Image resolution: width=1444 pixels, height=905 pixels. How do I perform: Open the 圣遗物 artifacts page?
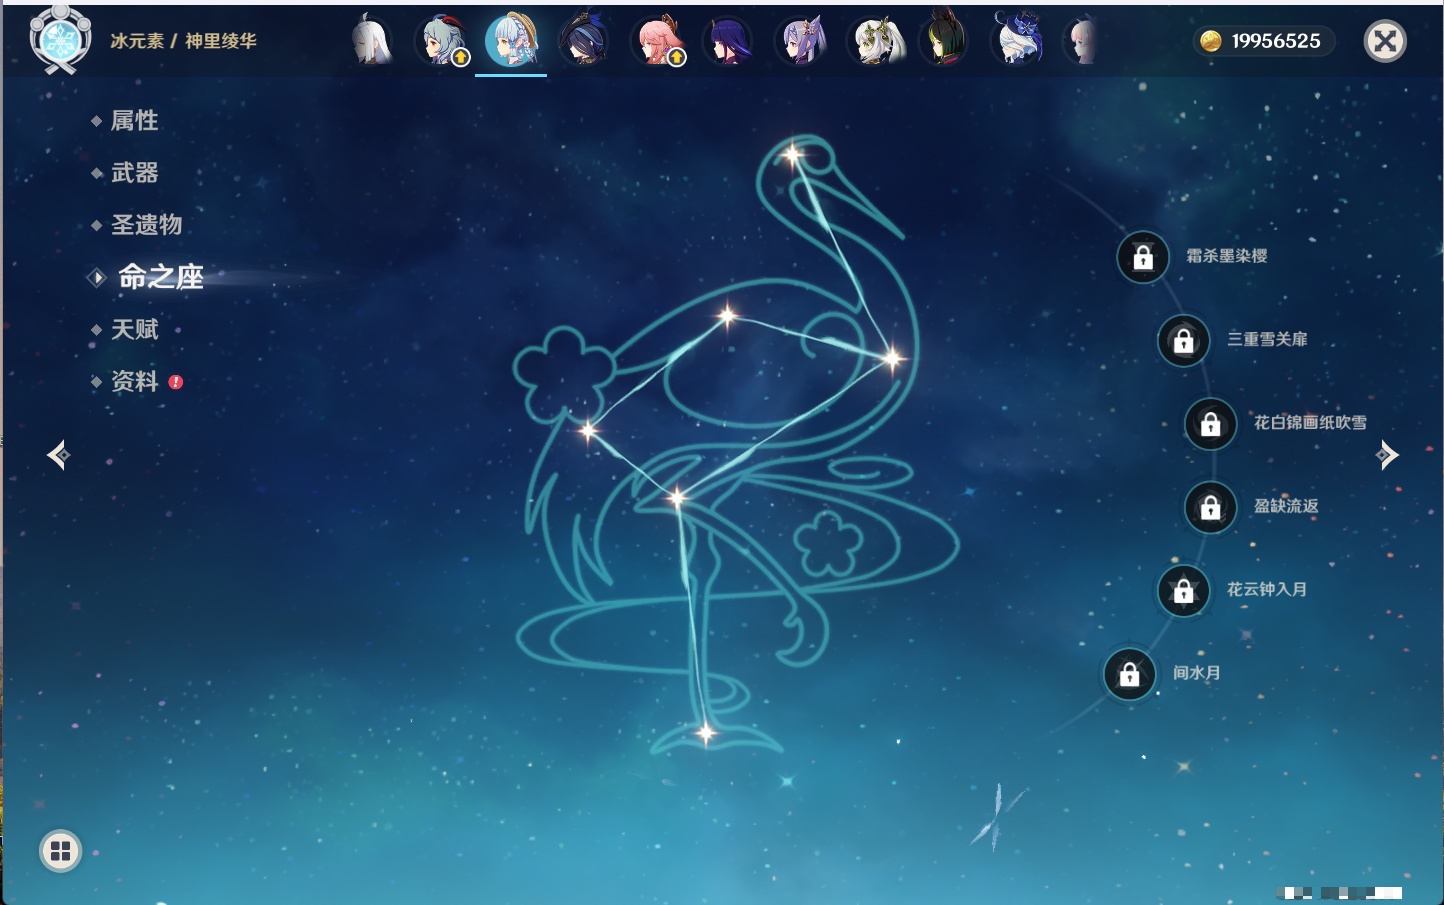(x=146, y=225)
